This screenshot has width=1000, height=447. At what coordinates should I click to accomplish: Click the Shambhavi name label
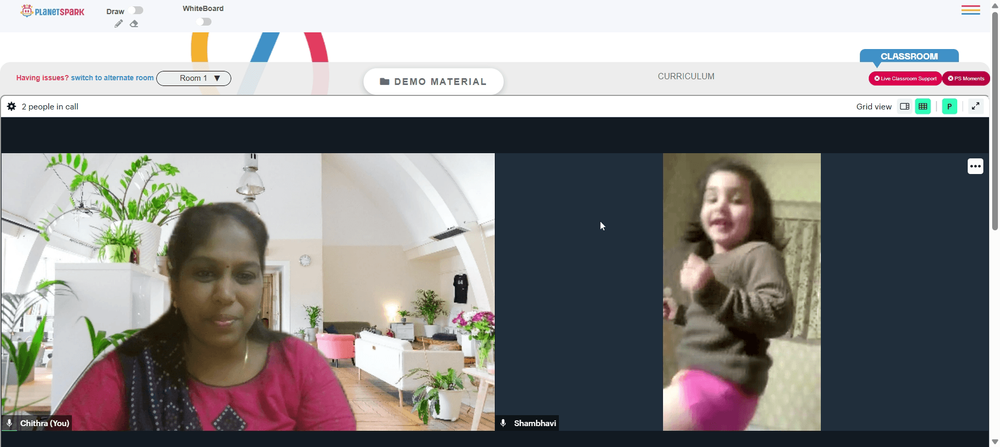(534, 423)
